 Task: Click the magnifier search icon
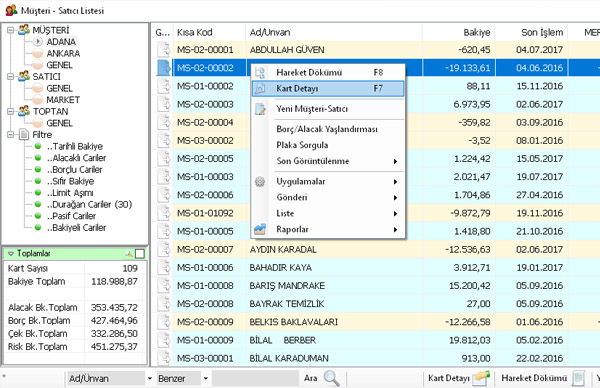(331, 378)
